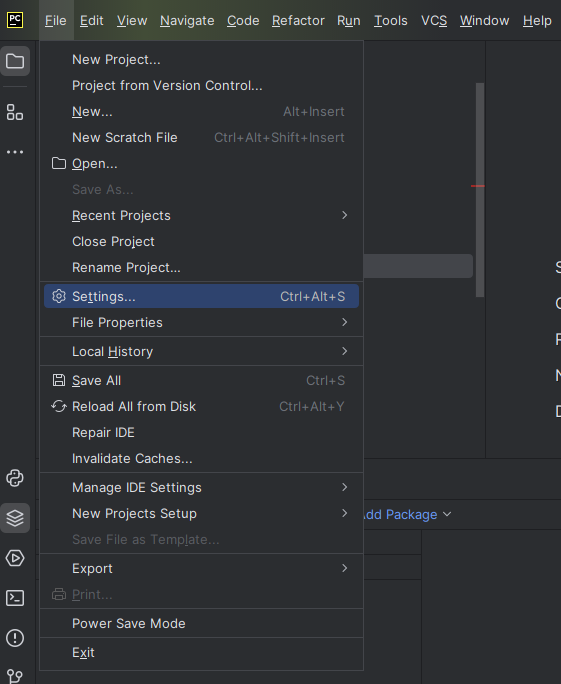Image resolution: width=561 pixels, height=684 pixels.
Task: Open the VCS menu
Action: click(434, 21)
